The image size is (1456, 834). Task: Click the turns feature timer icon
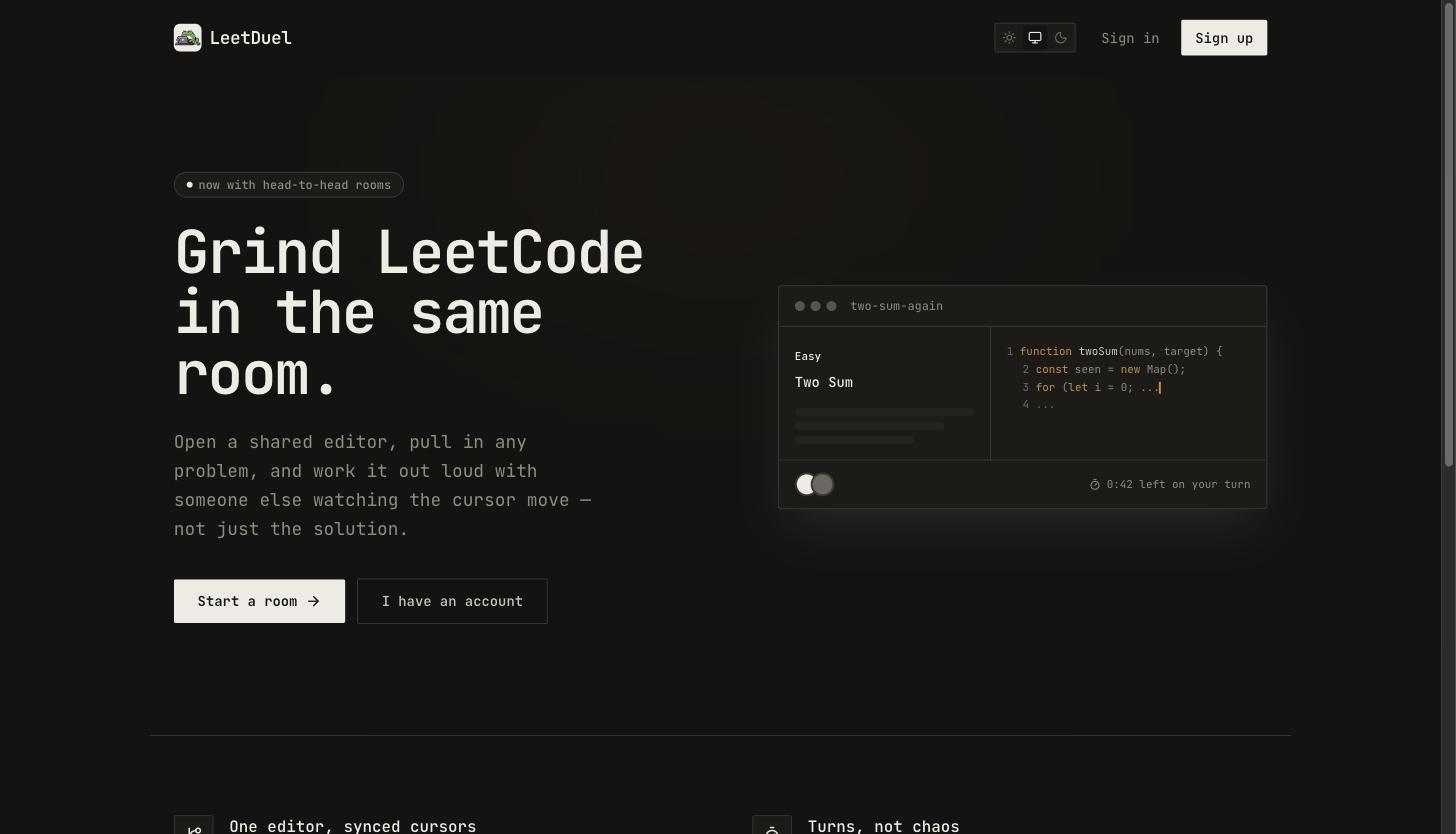pyautogui.click(x=772, y=826)
